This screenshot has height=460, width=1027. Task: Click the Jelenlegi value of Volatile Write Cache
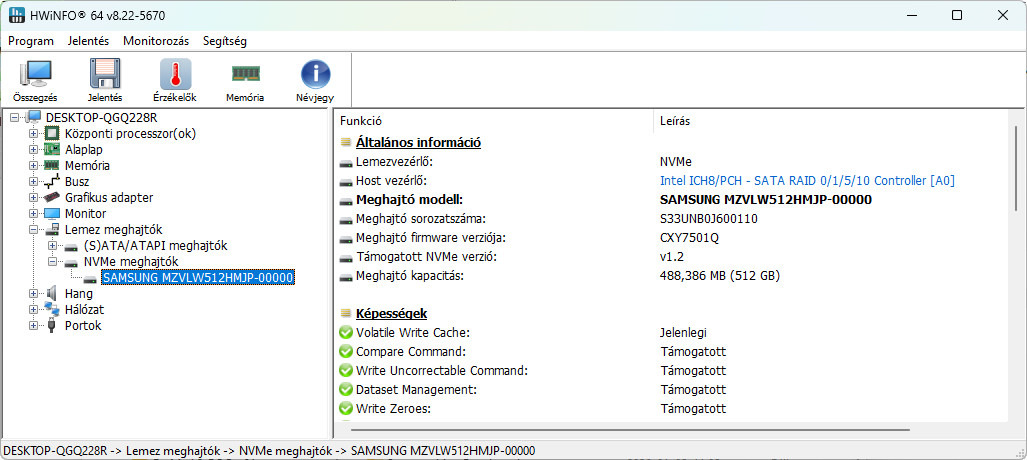(x=683, y=333)
